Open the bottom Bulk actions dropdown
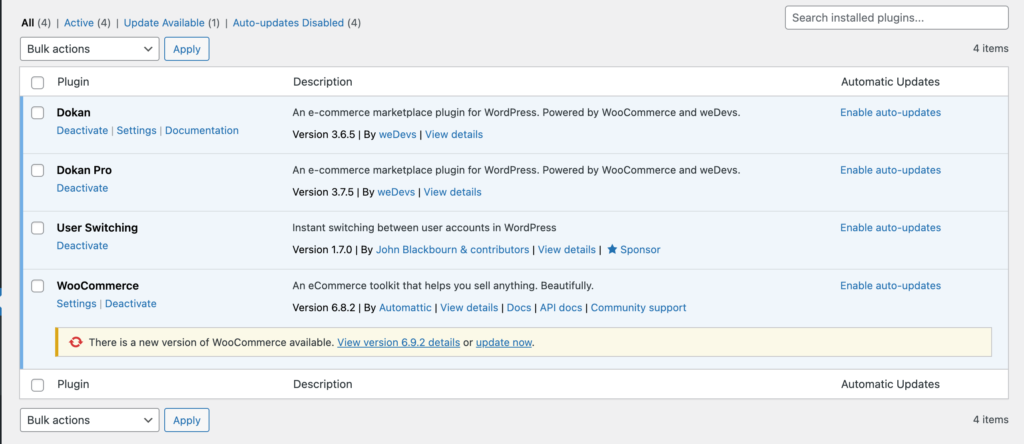The image size is (1024, 444). point(89,420)
